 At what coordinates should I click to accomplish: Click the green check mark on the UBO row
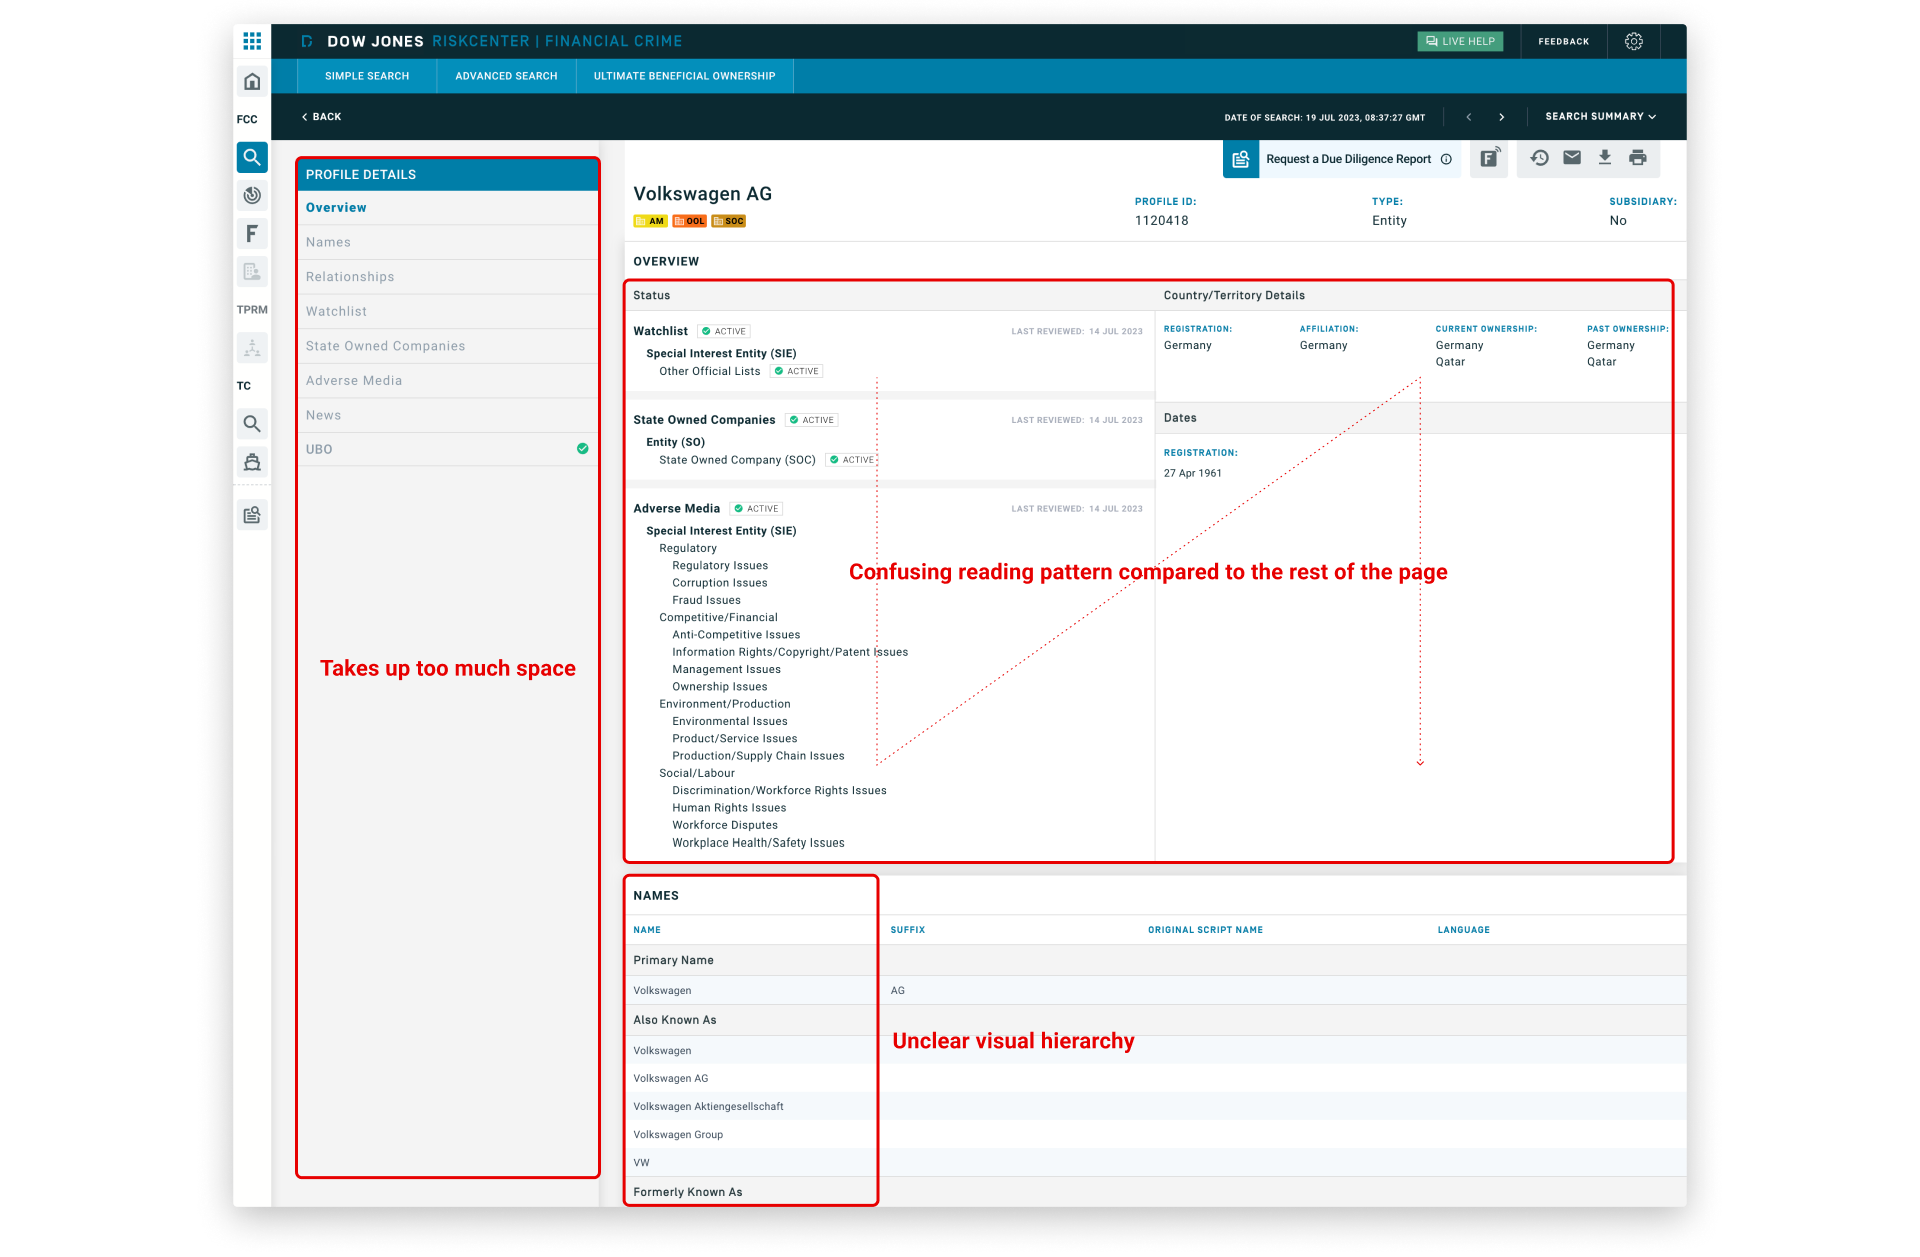click(583, 449)
